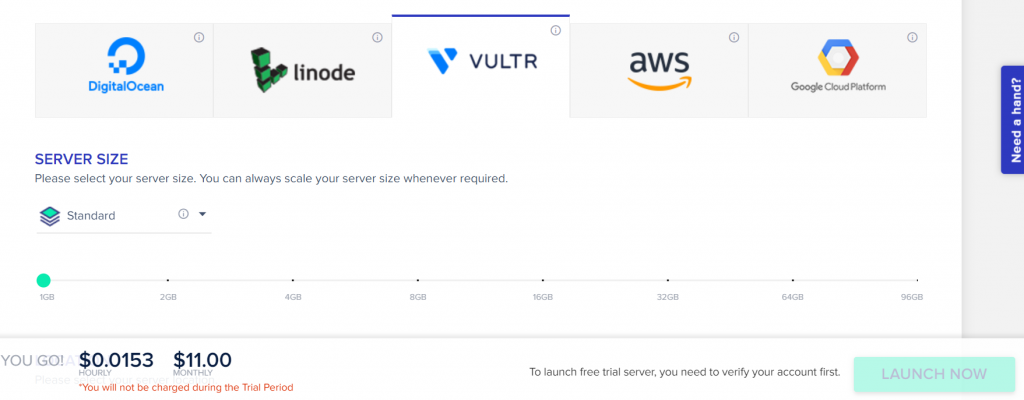Screen dimensions: 1024x400
Task: Click the green 1GB slider handle
Action: click(x=43, y=280)
